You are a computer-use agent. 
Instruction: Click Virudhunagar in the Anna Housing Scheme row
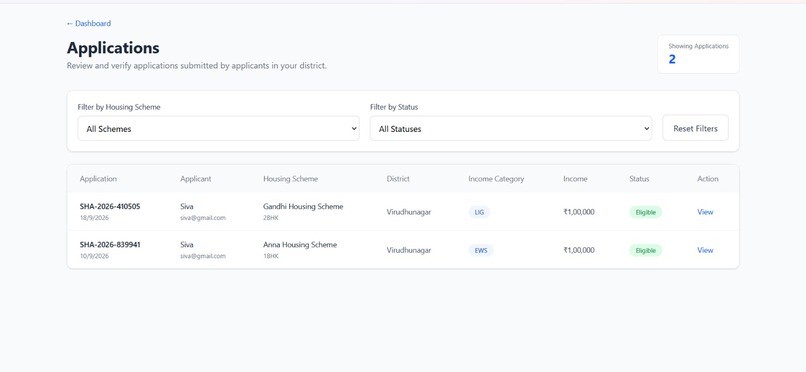tap(409, 250)
